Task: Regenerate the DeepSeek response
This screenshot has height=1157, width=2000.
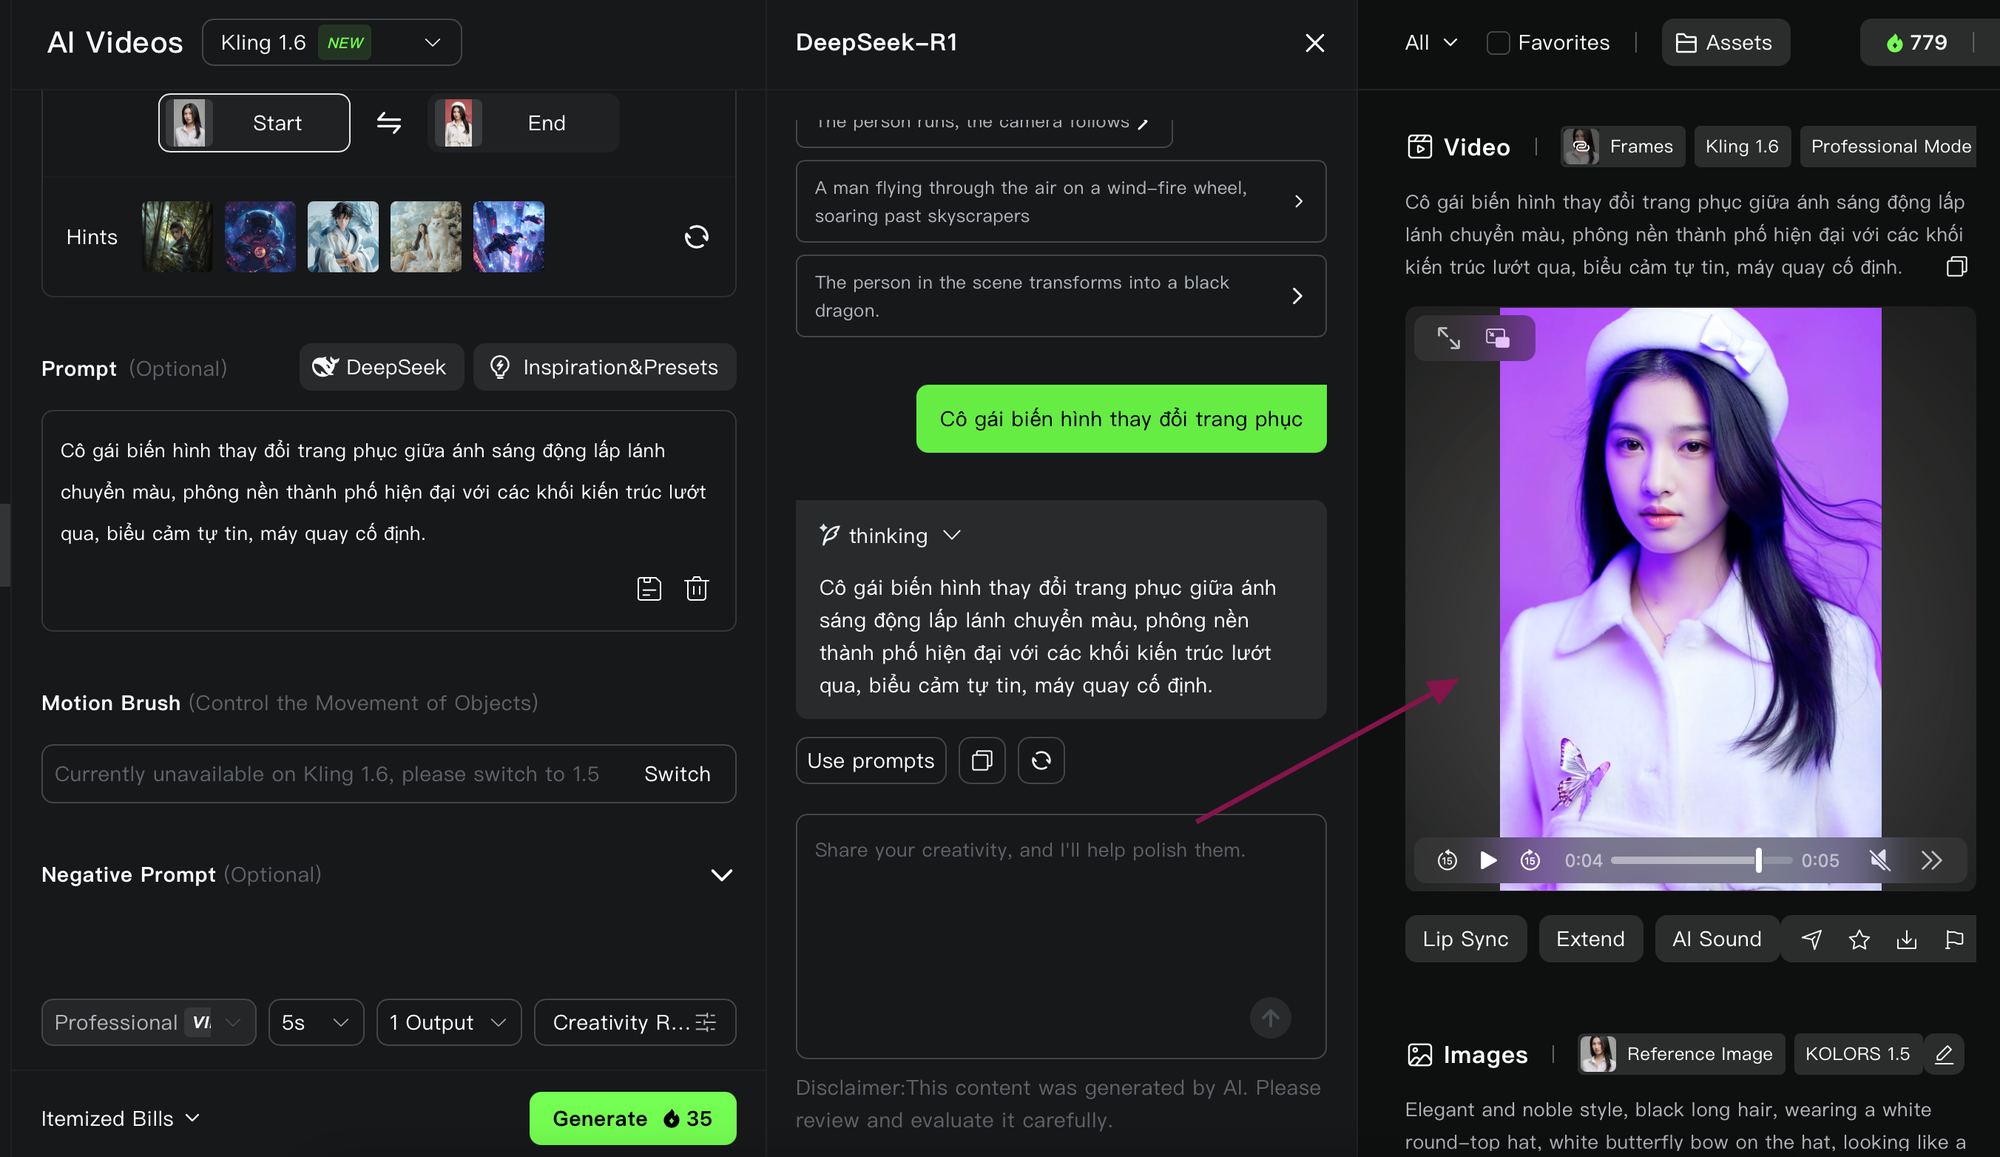Action: [1040, 761]
